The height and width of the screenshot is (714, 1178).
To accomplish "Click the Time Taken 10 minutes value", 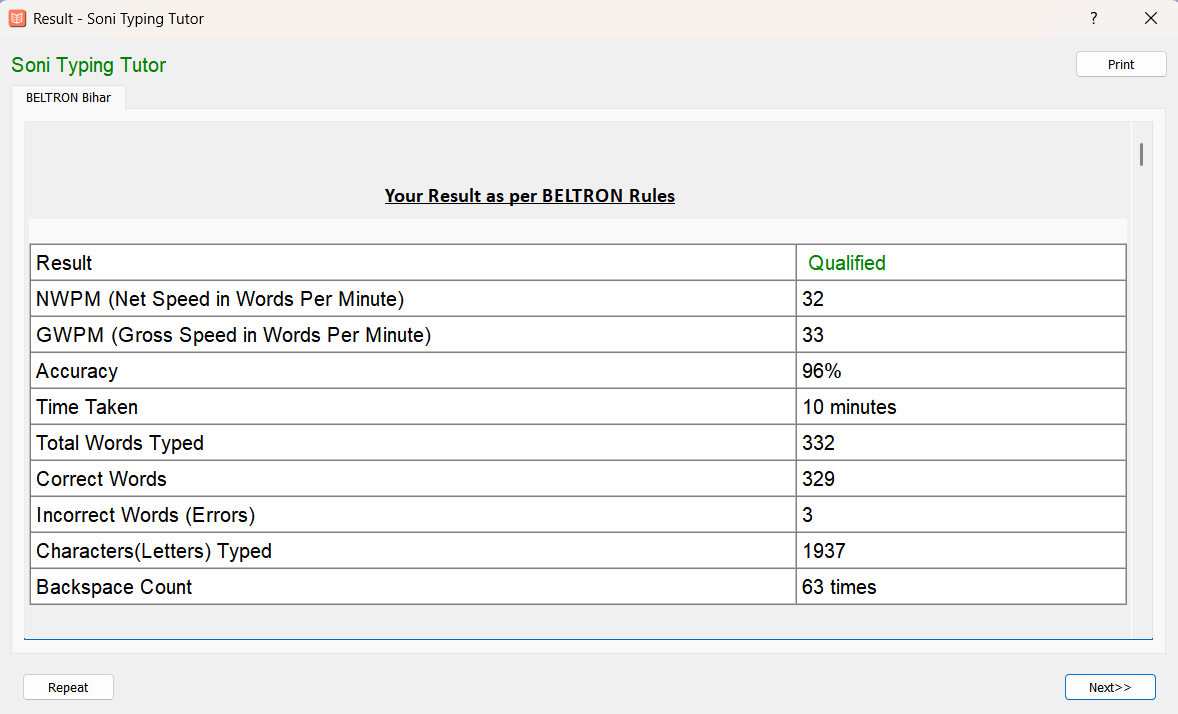I will pyautogui.click(x=849, y=407).
